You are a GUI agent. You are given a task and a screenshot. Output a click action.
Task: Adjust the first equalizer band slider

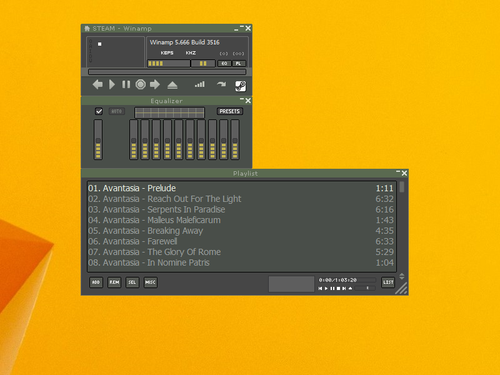point(134,139)
